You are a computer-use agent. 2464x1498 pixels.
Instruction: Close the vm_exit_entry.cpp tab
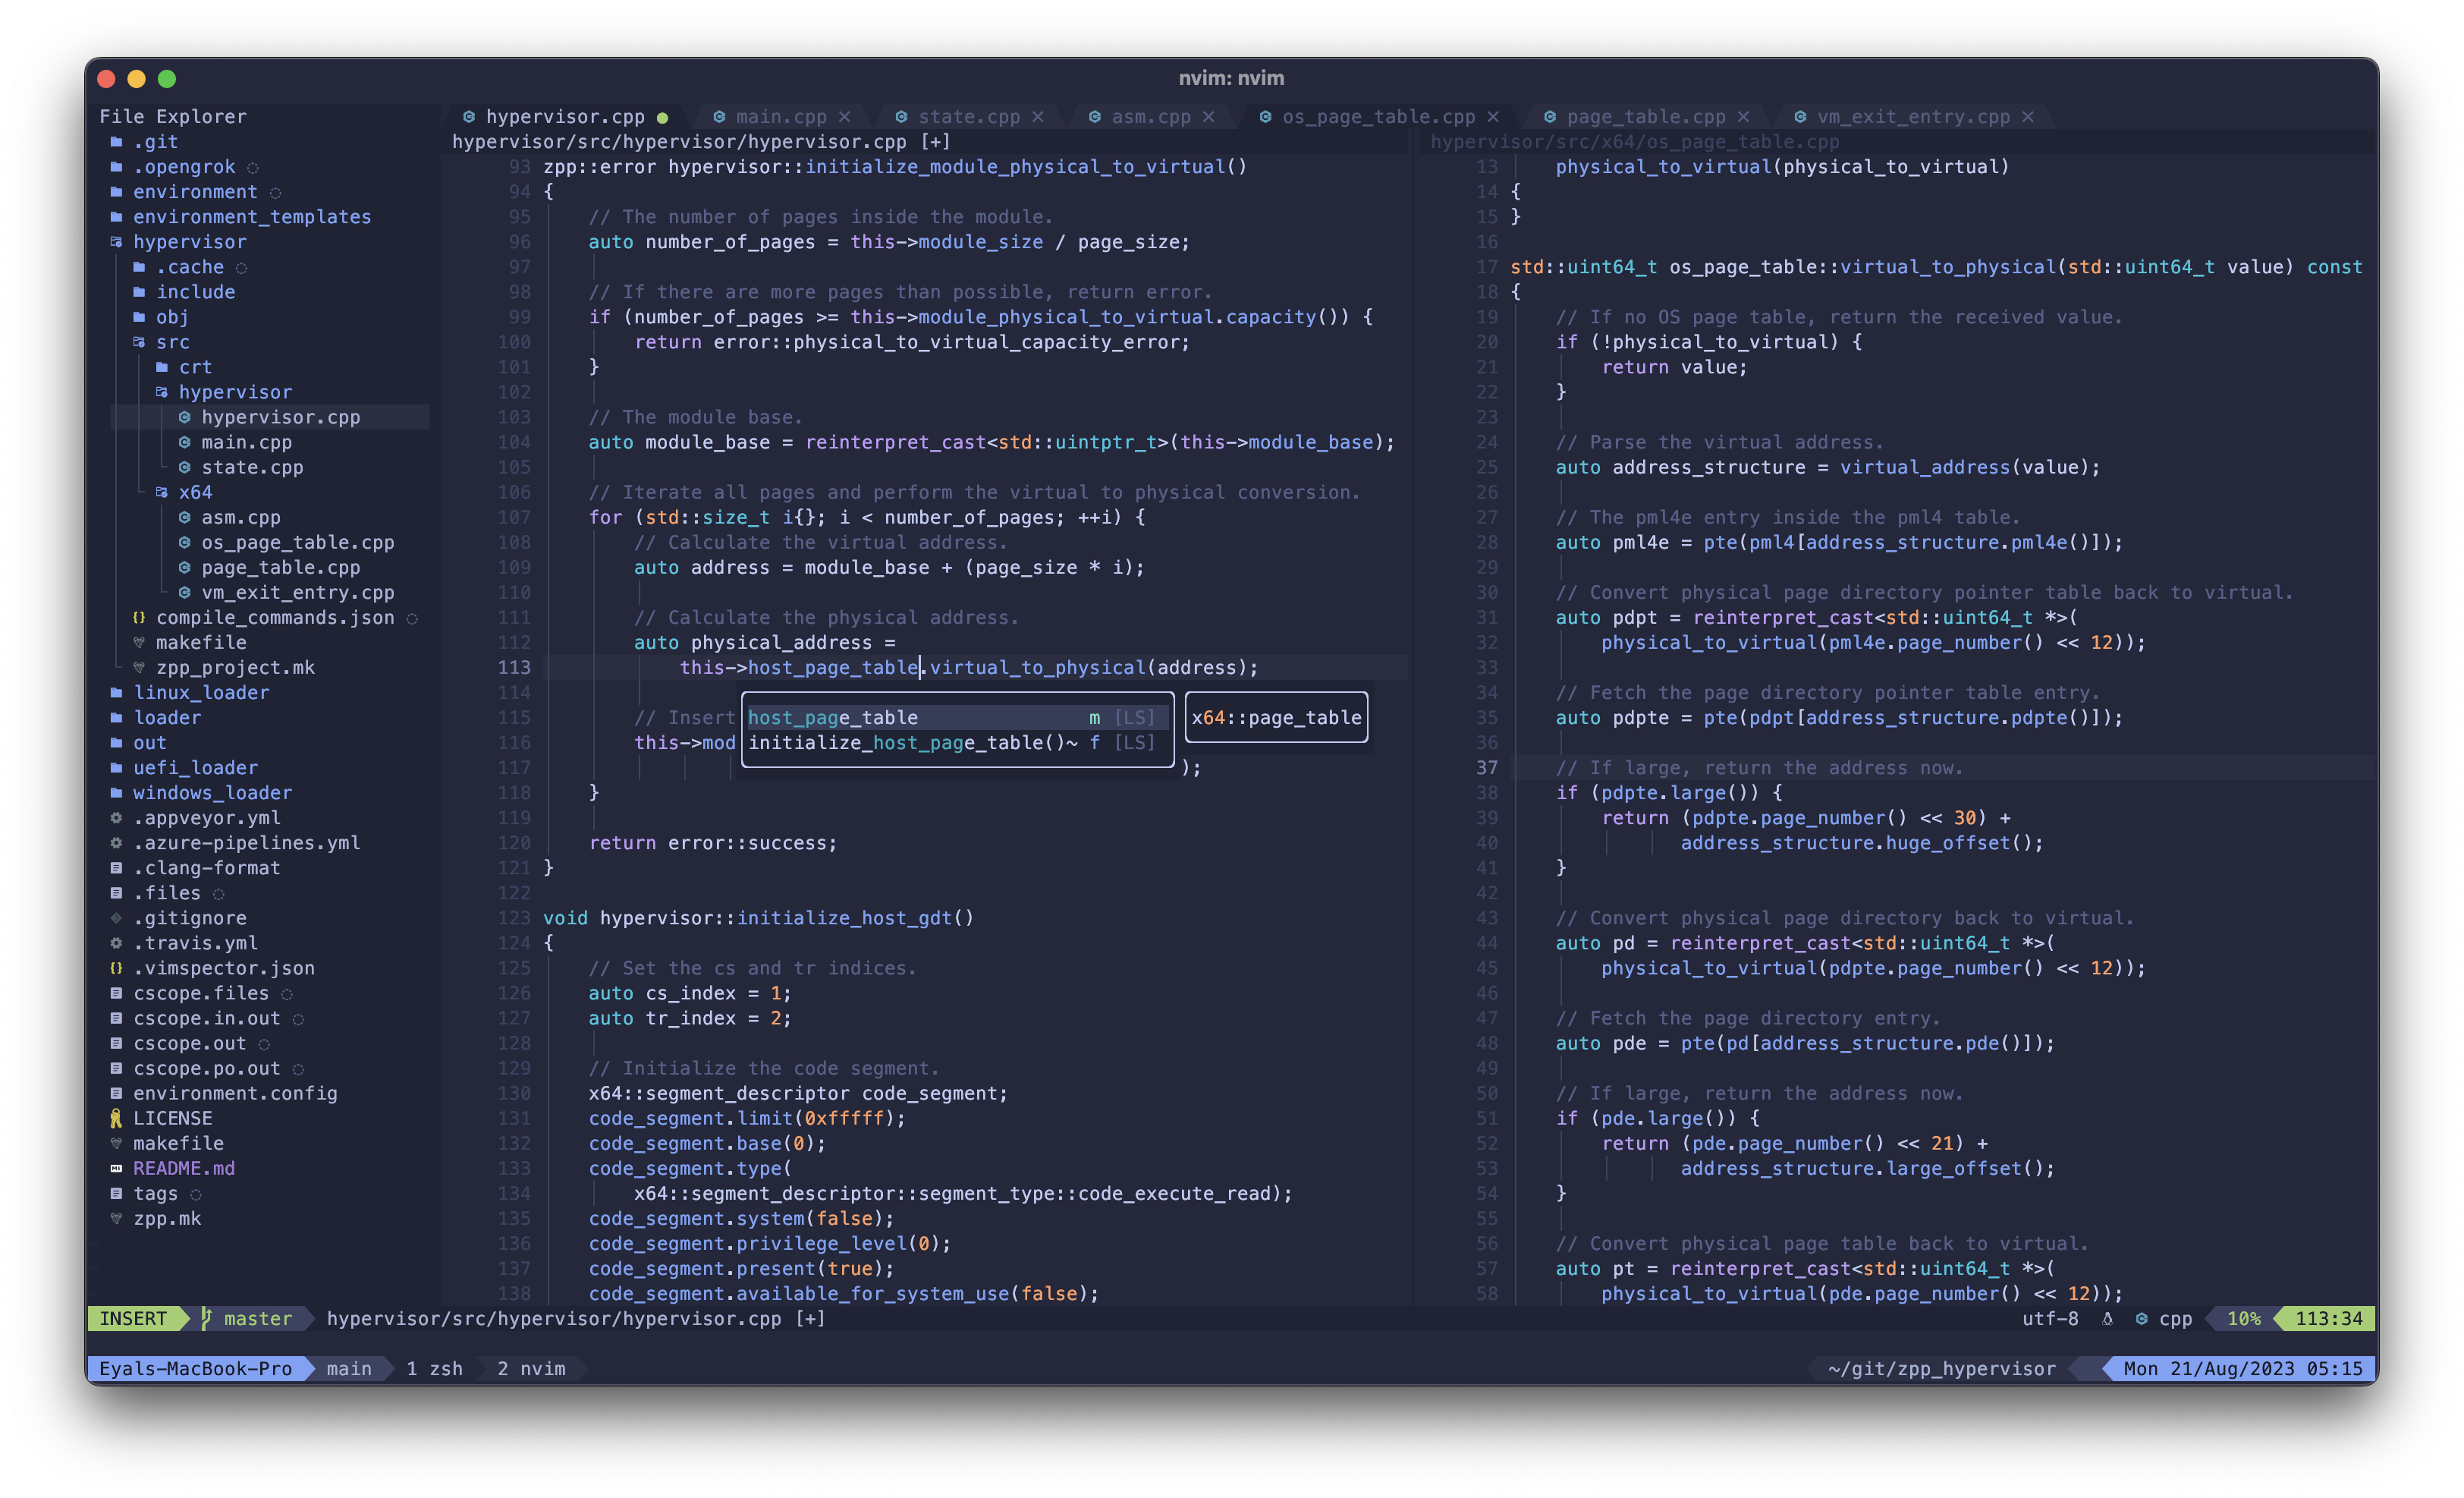[x=2027, y=116]
